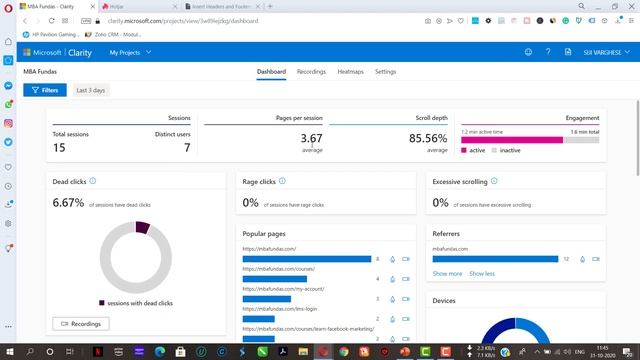The image size is (640, 360).
Task: Show info for Dead clicks
Action: coord(93,181)
